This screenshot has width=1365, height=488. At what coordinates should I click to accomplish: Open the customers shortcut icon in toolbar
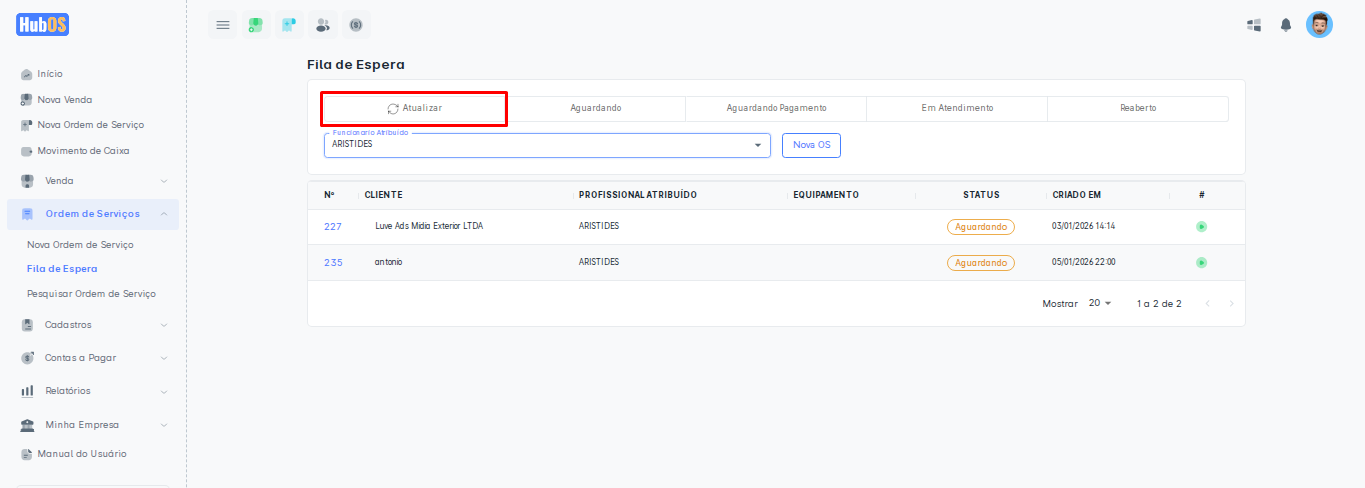[x=322, y=25]
